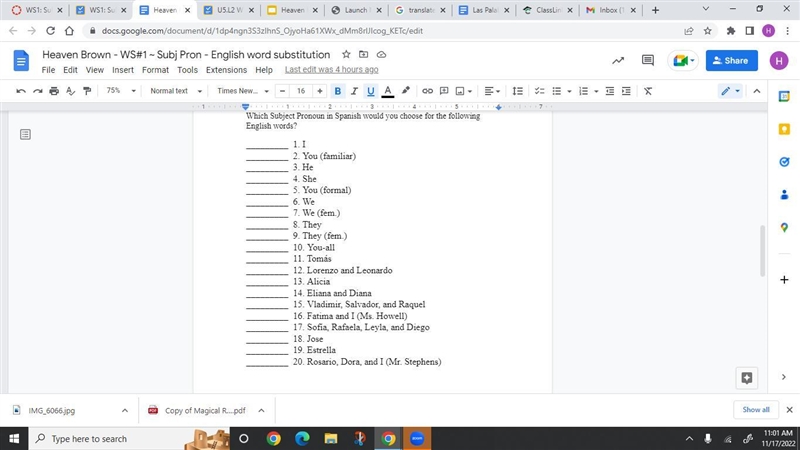Hide the menus with the up chevron

pyautogui.click(x=757, y=91)
